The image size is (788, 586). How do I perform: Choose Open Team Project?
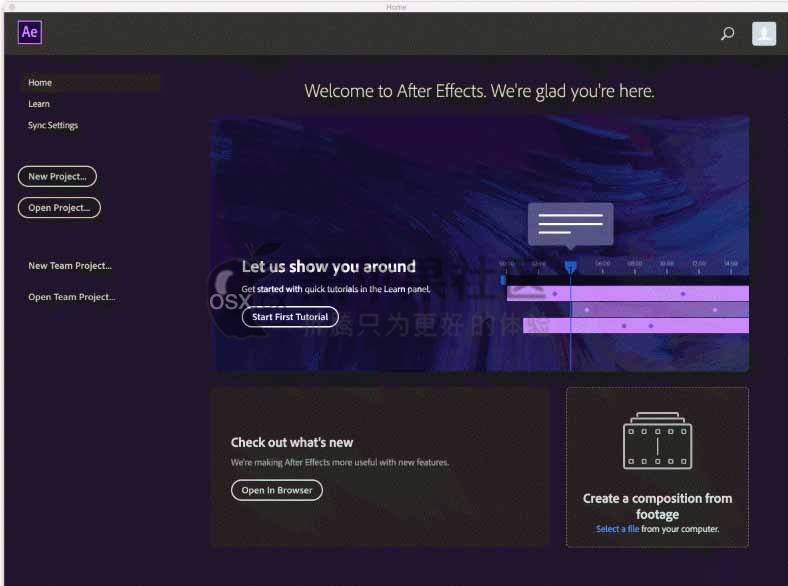pyautogui.click(x=71, y=297)
